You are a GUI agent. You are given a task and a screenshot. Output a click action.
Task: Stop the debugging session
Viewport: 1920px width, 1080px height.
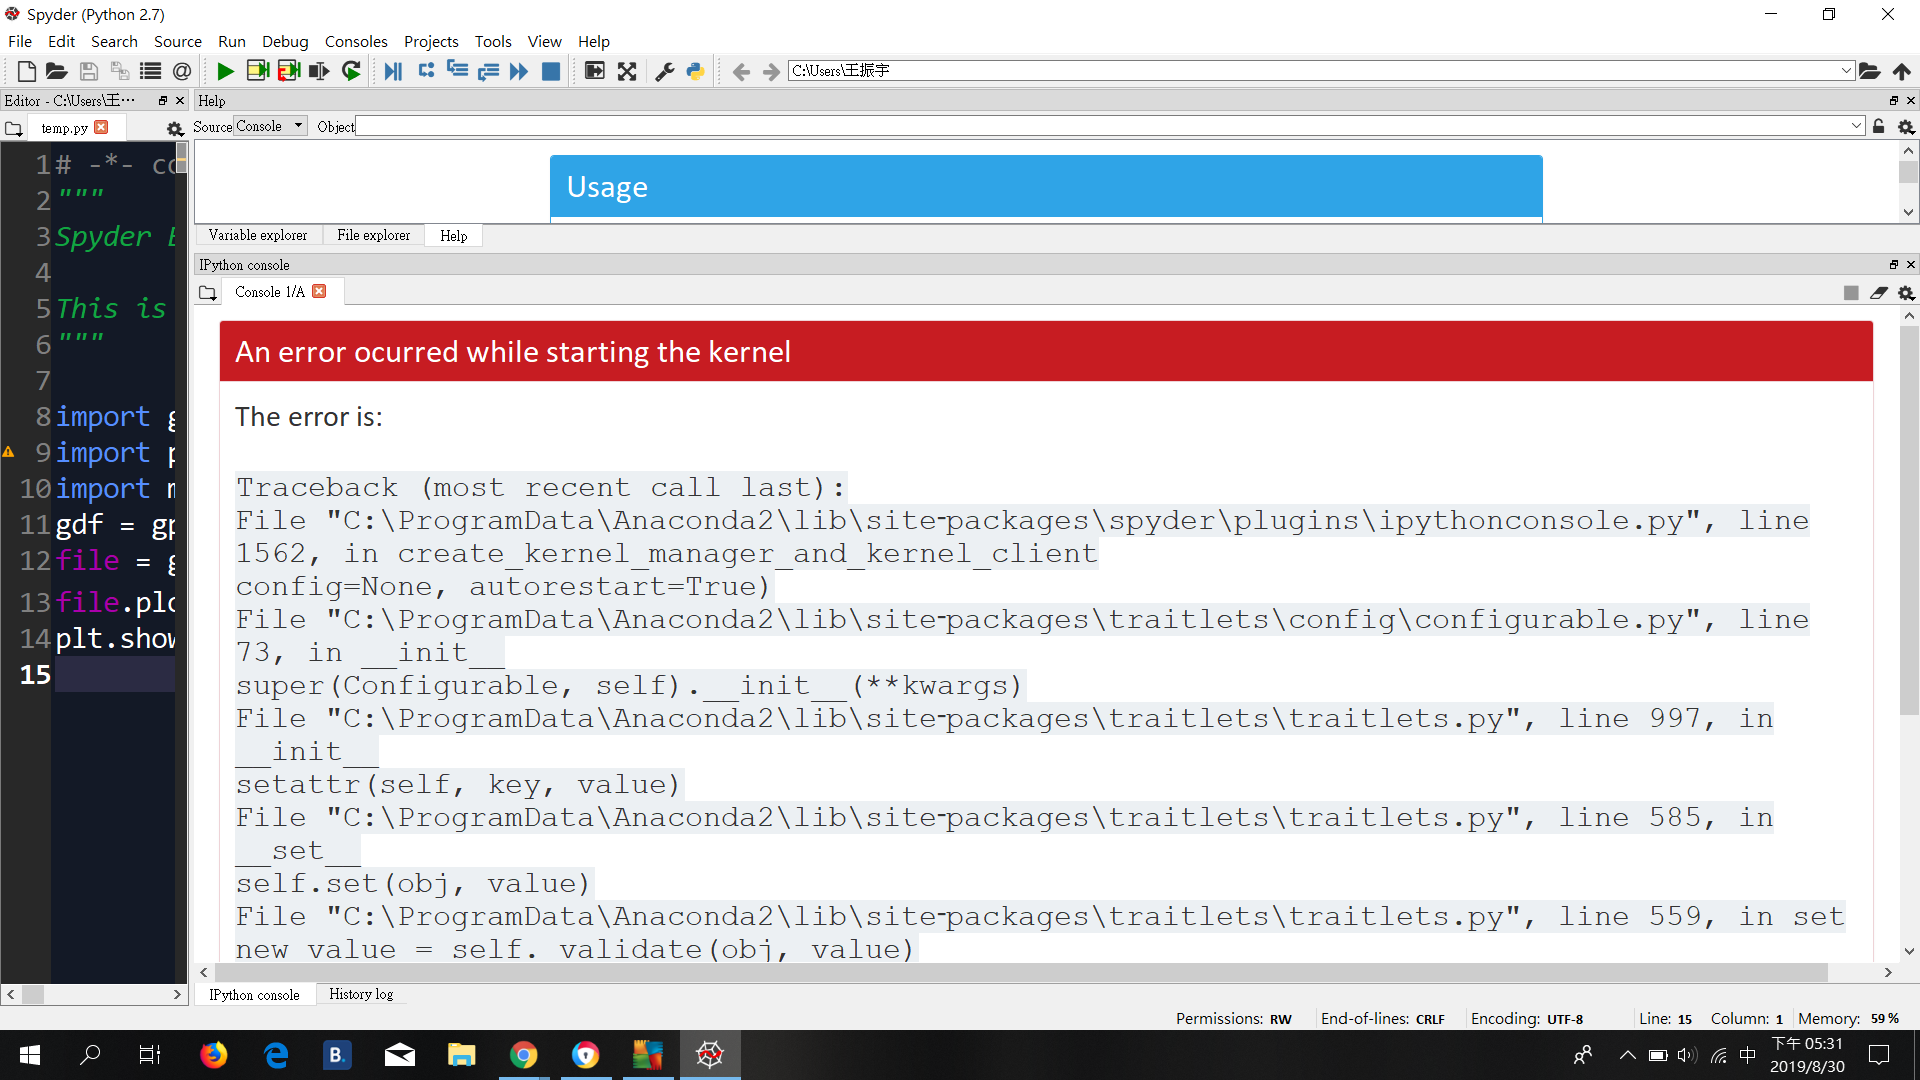(x=550, y=71)
